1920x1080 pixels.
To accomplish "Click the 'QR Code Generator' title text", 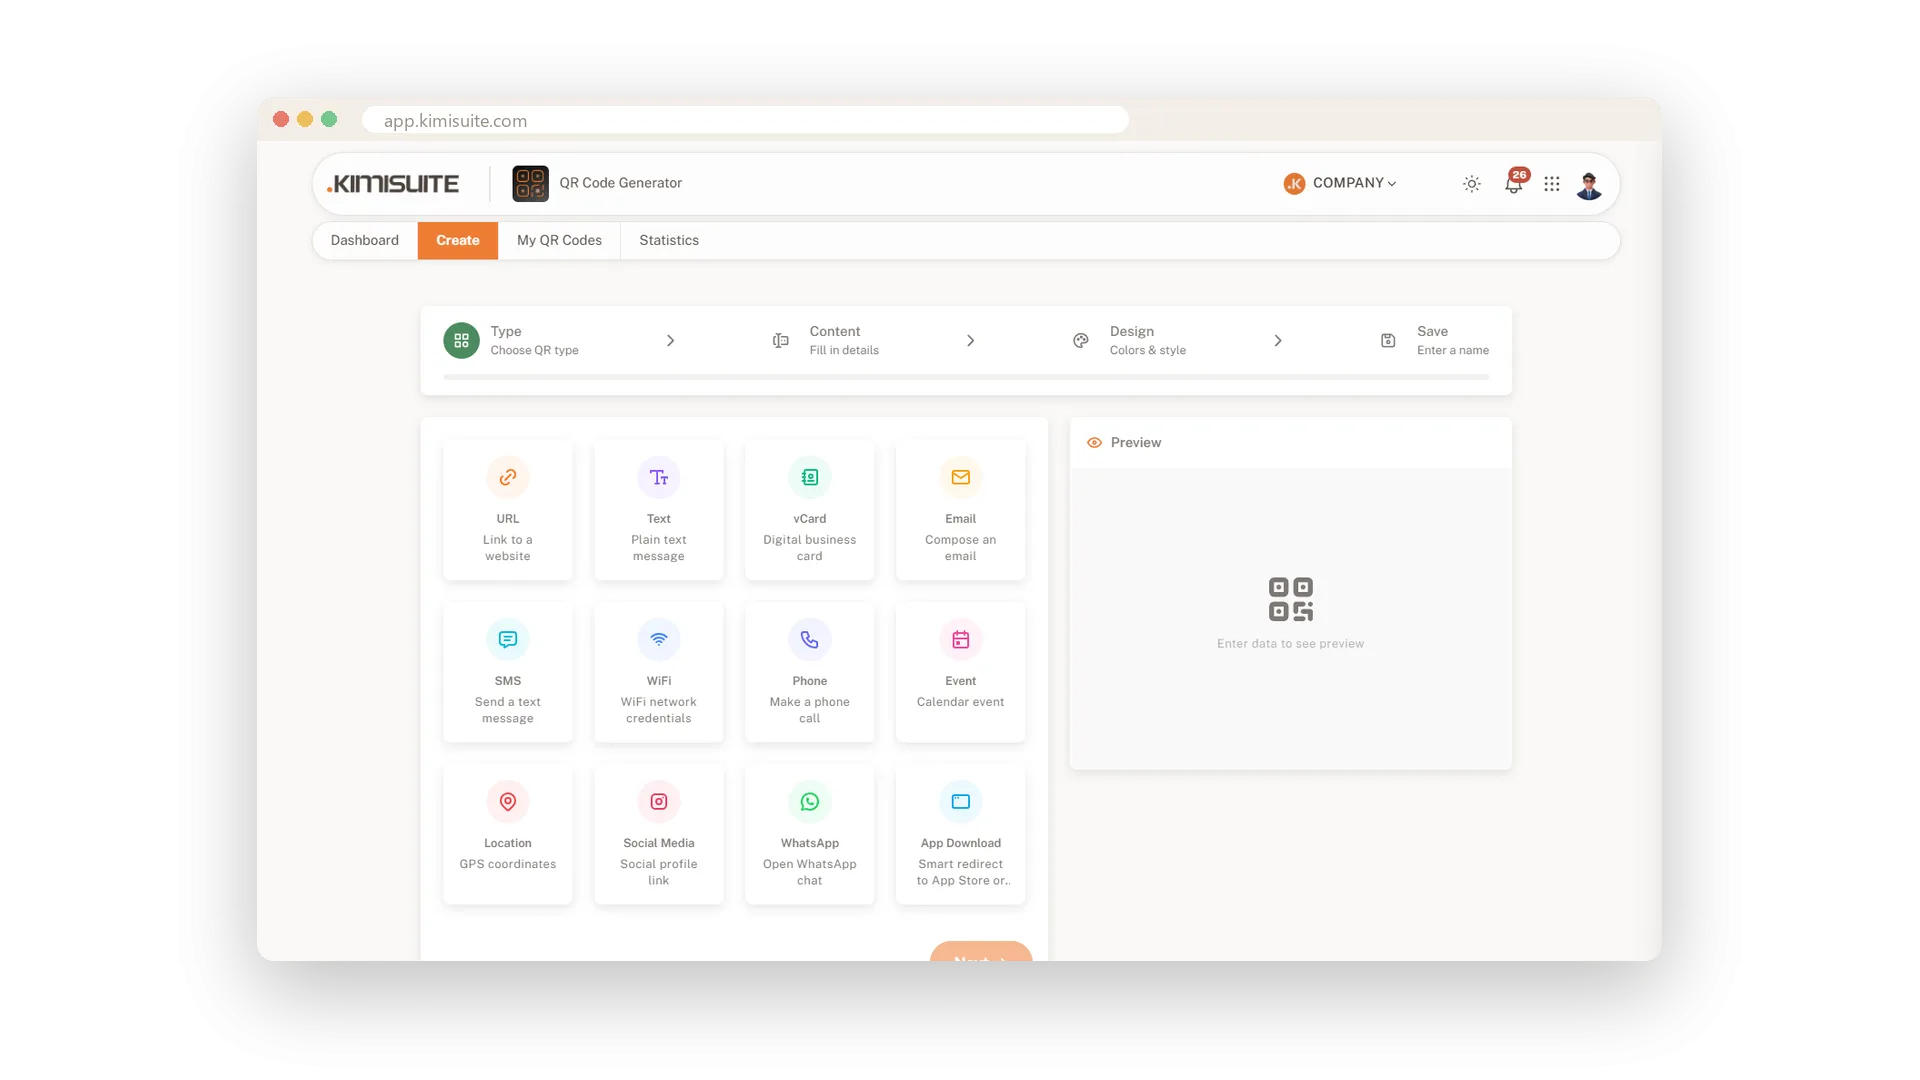I will [621, 183].
